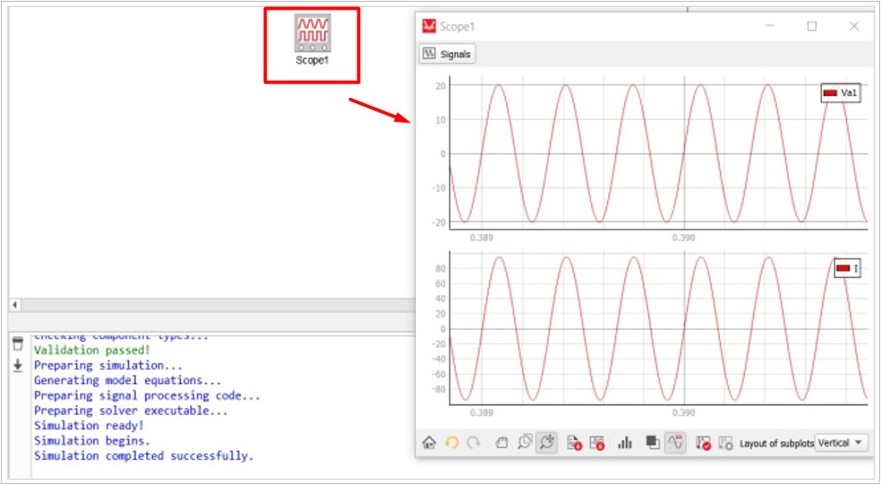The width and height of the screenshot is (881, 485).
Task: Open the Layout of subplots dropdown
Action: pyautogui.click(x=841, y=442)
